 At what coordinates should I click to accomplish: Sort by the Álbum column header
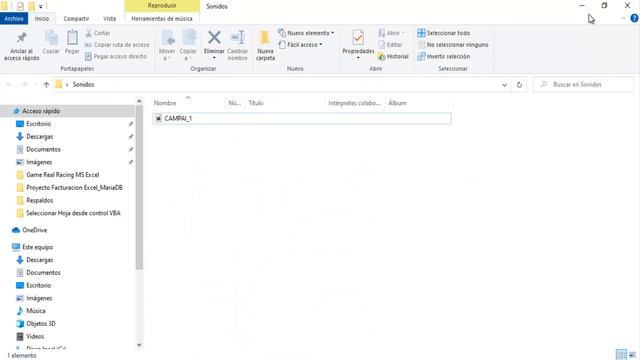[397, 103]
